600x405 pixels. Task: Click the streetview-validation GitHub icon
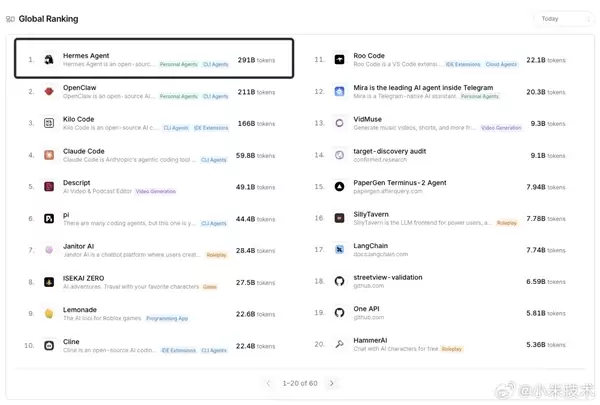(339, 281)
